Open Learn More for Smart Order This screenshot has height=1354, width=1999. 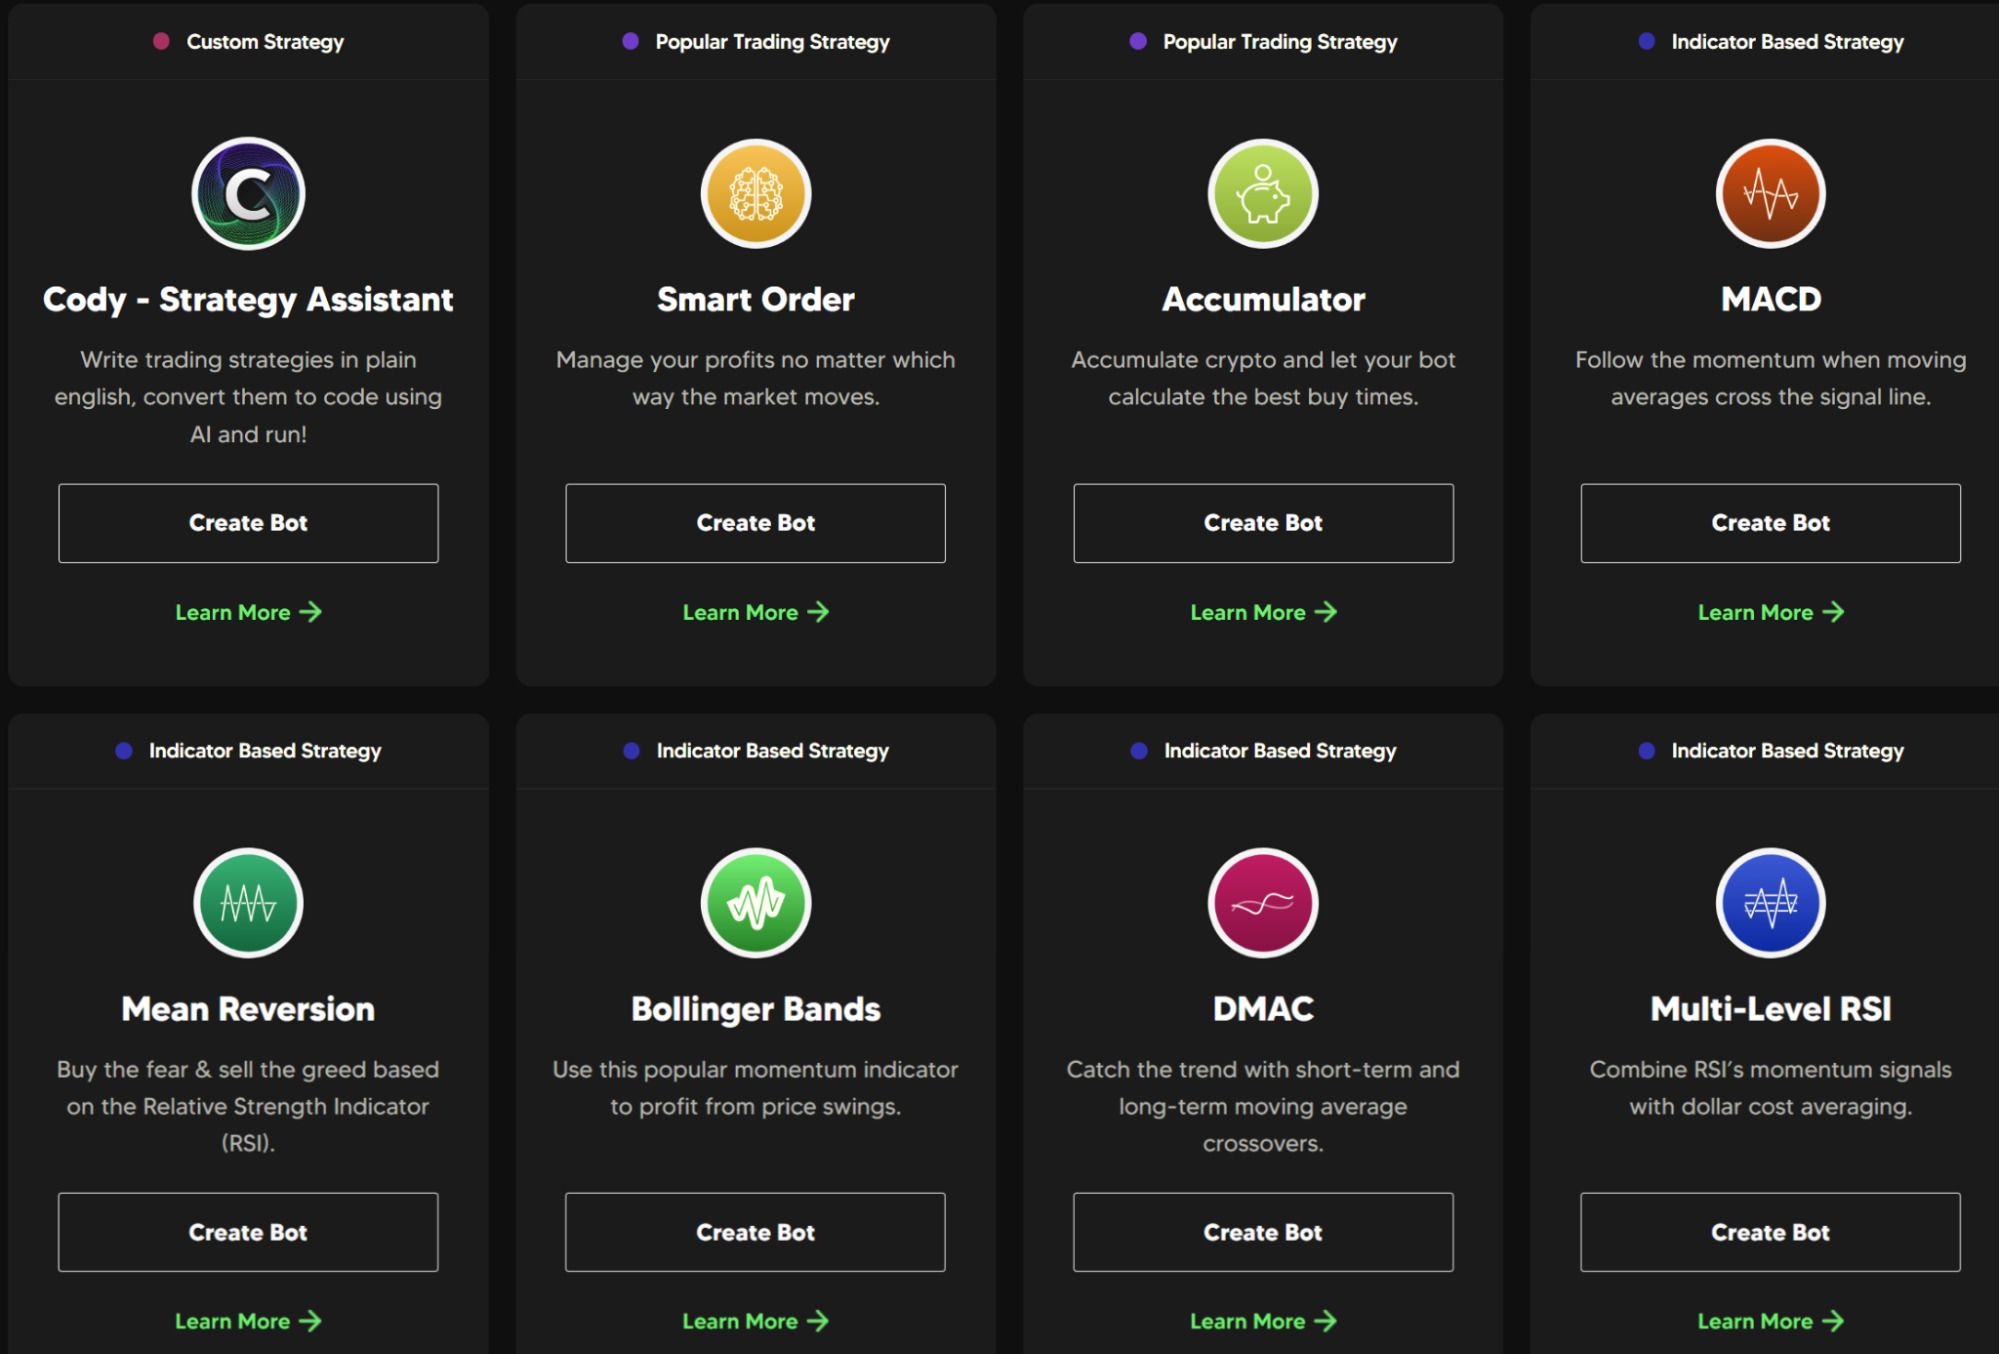click(756, 612)
